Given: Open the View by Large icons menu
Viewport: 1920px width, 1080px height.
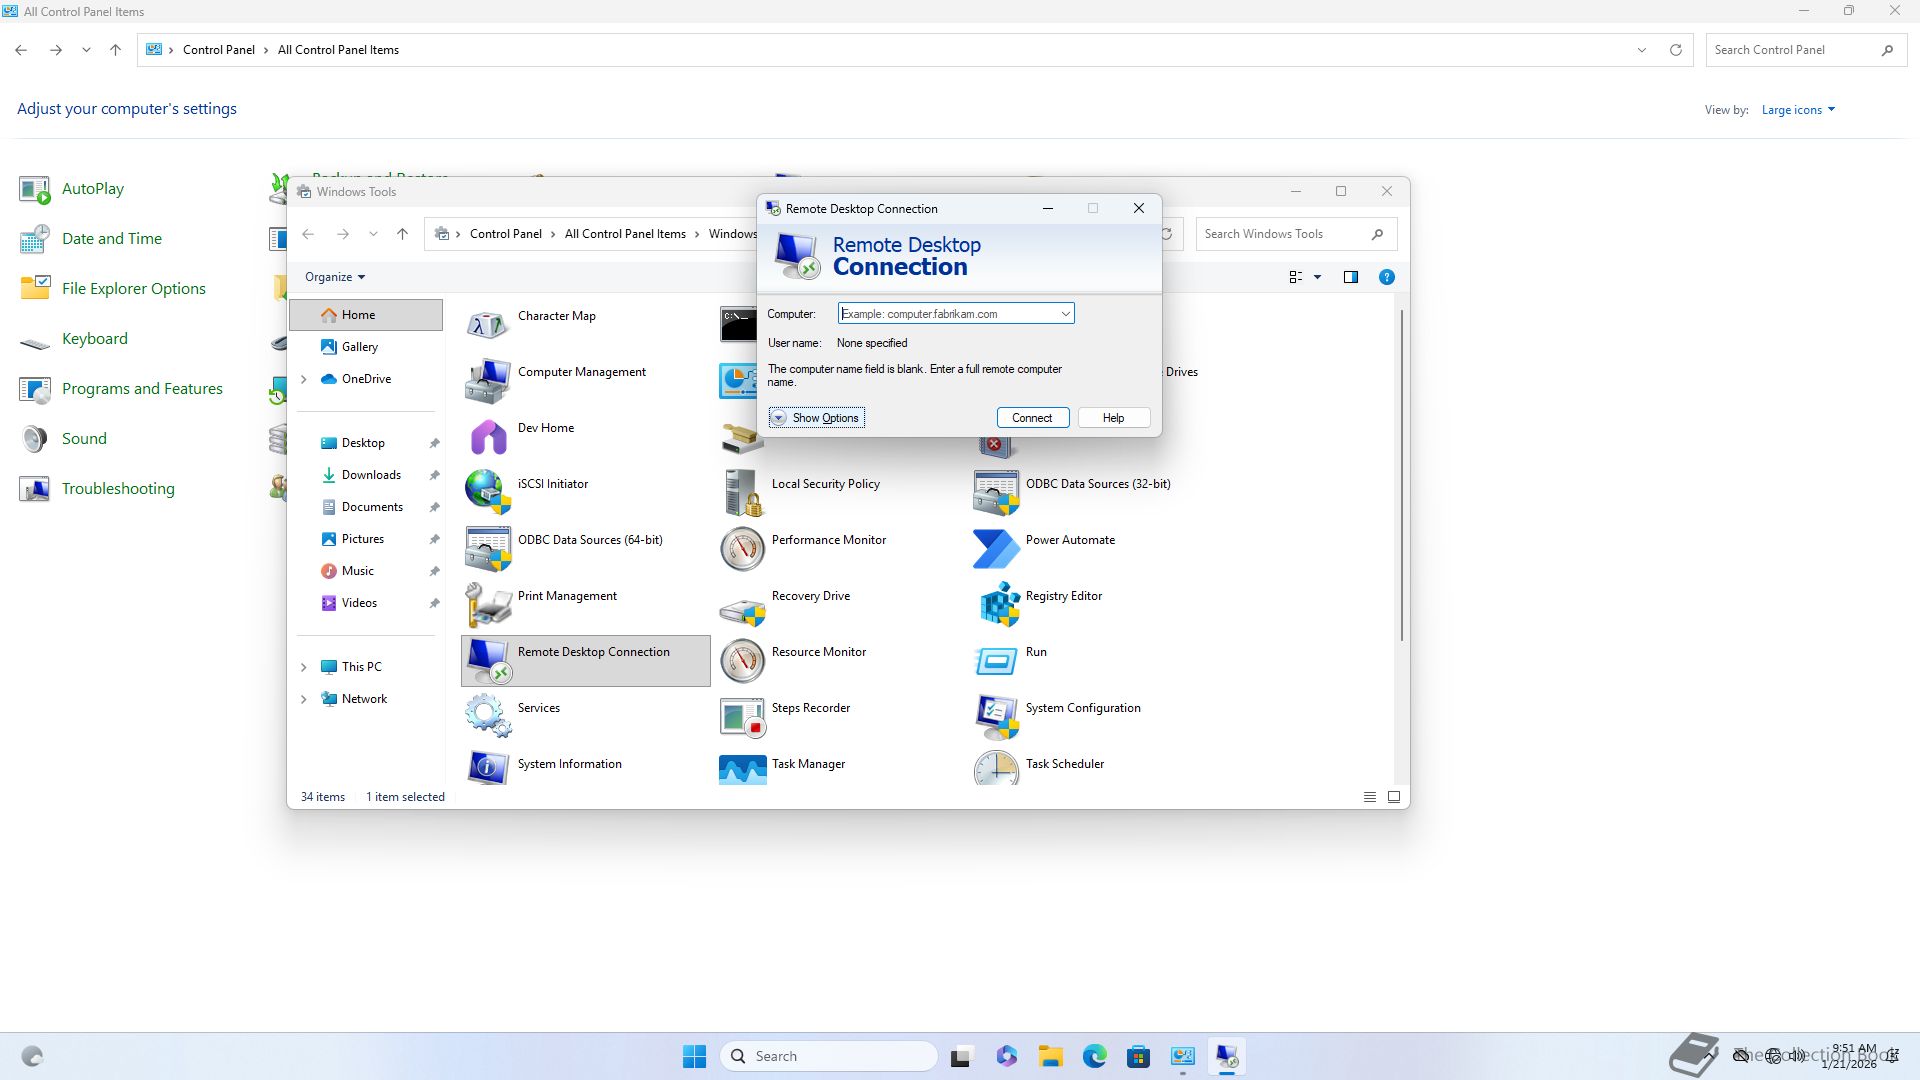Looking at the screenshot, I should 1798,110.
